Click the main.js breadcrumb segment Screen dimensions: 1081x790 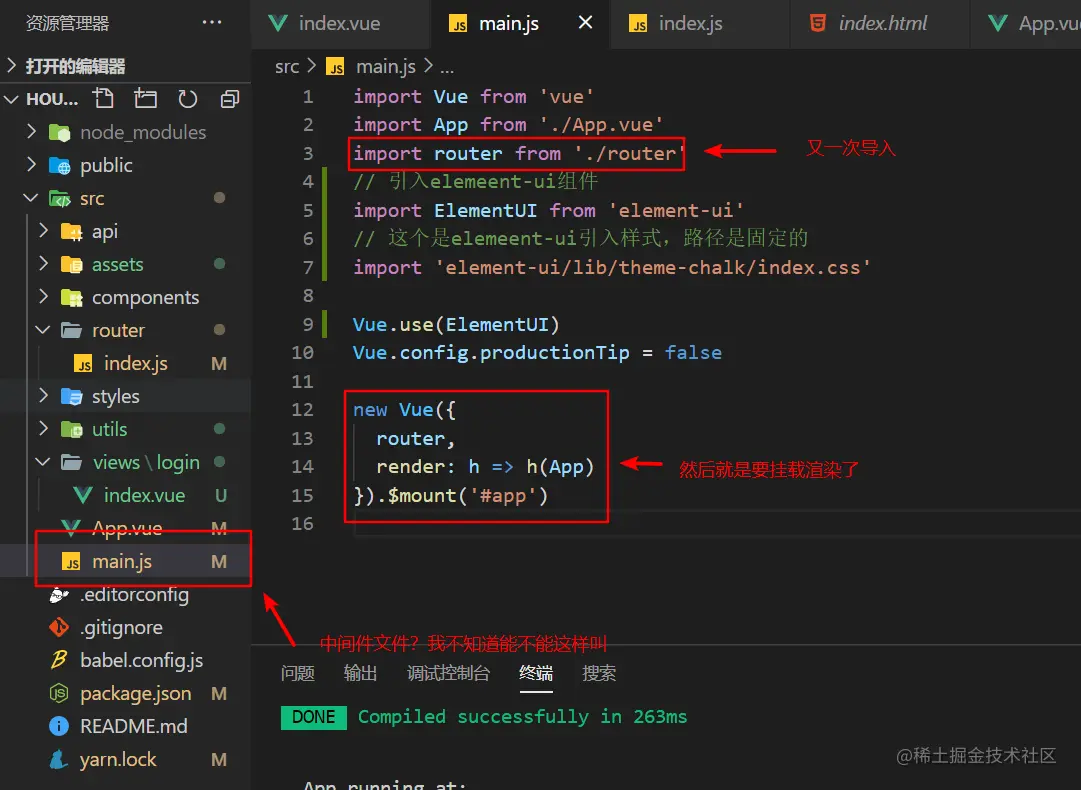385,67
